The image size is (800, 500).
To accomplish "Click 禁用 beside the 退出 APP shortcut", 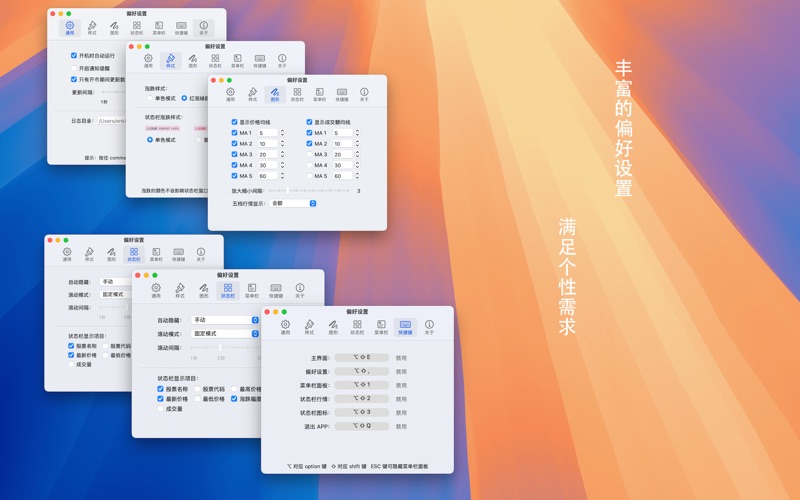I will point(401,426).
